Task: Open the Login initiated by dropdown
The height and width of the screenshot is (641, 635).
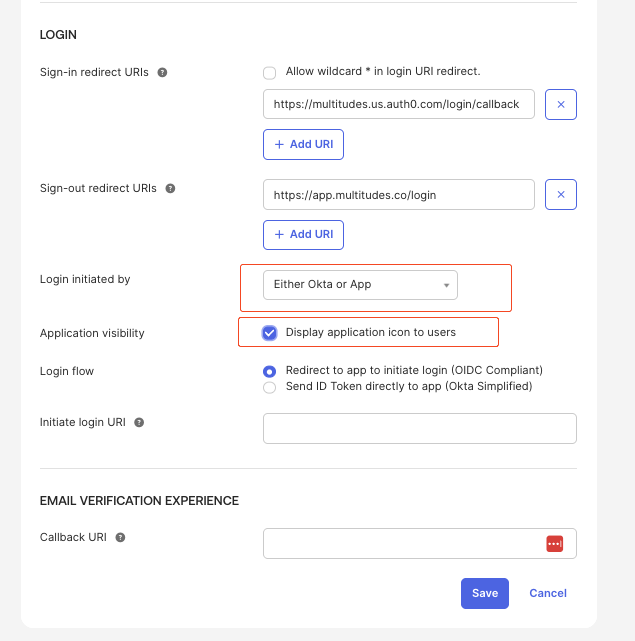Action: (360, 285)
